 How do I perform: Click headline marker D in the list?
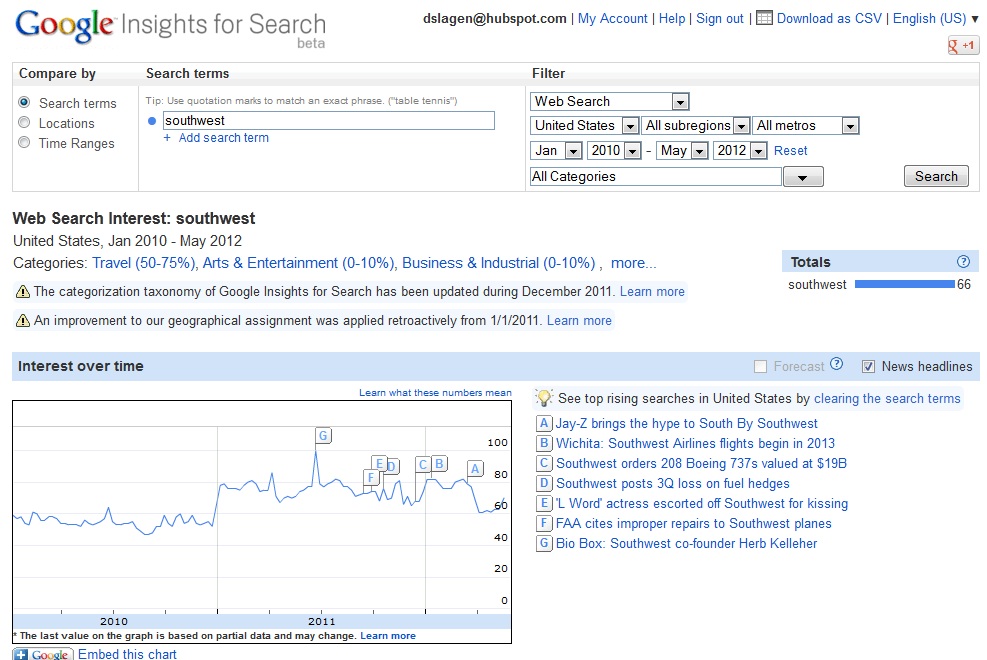tap(544, 484)
